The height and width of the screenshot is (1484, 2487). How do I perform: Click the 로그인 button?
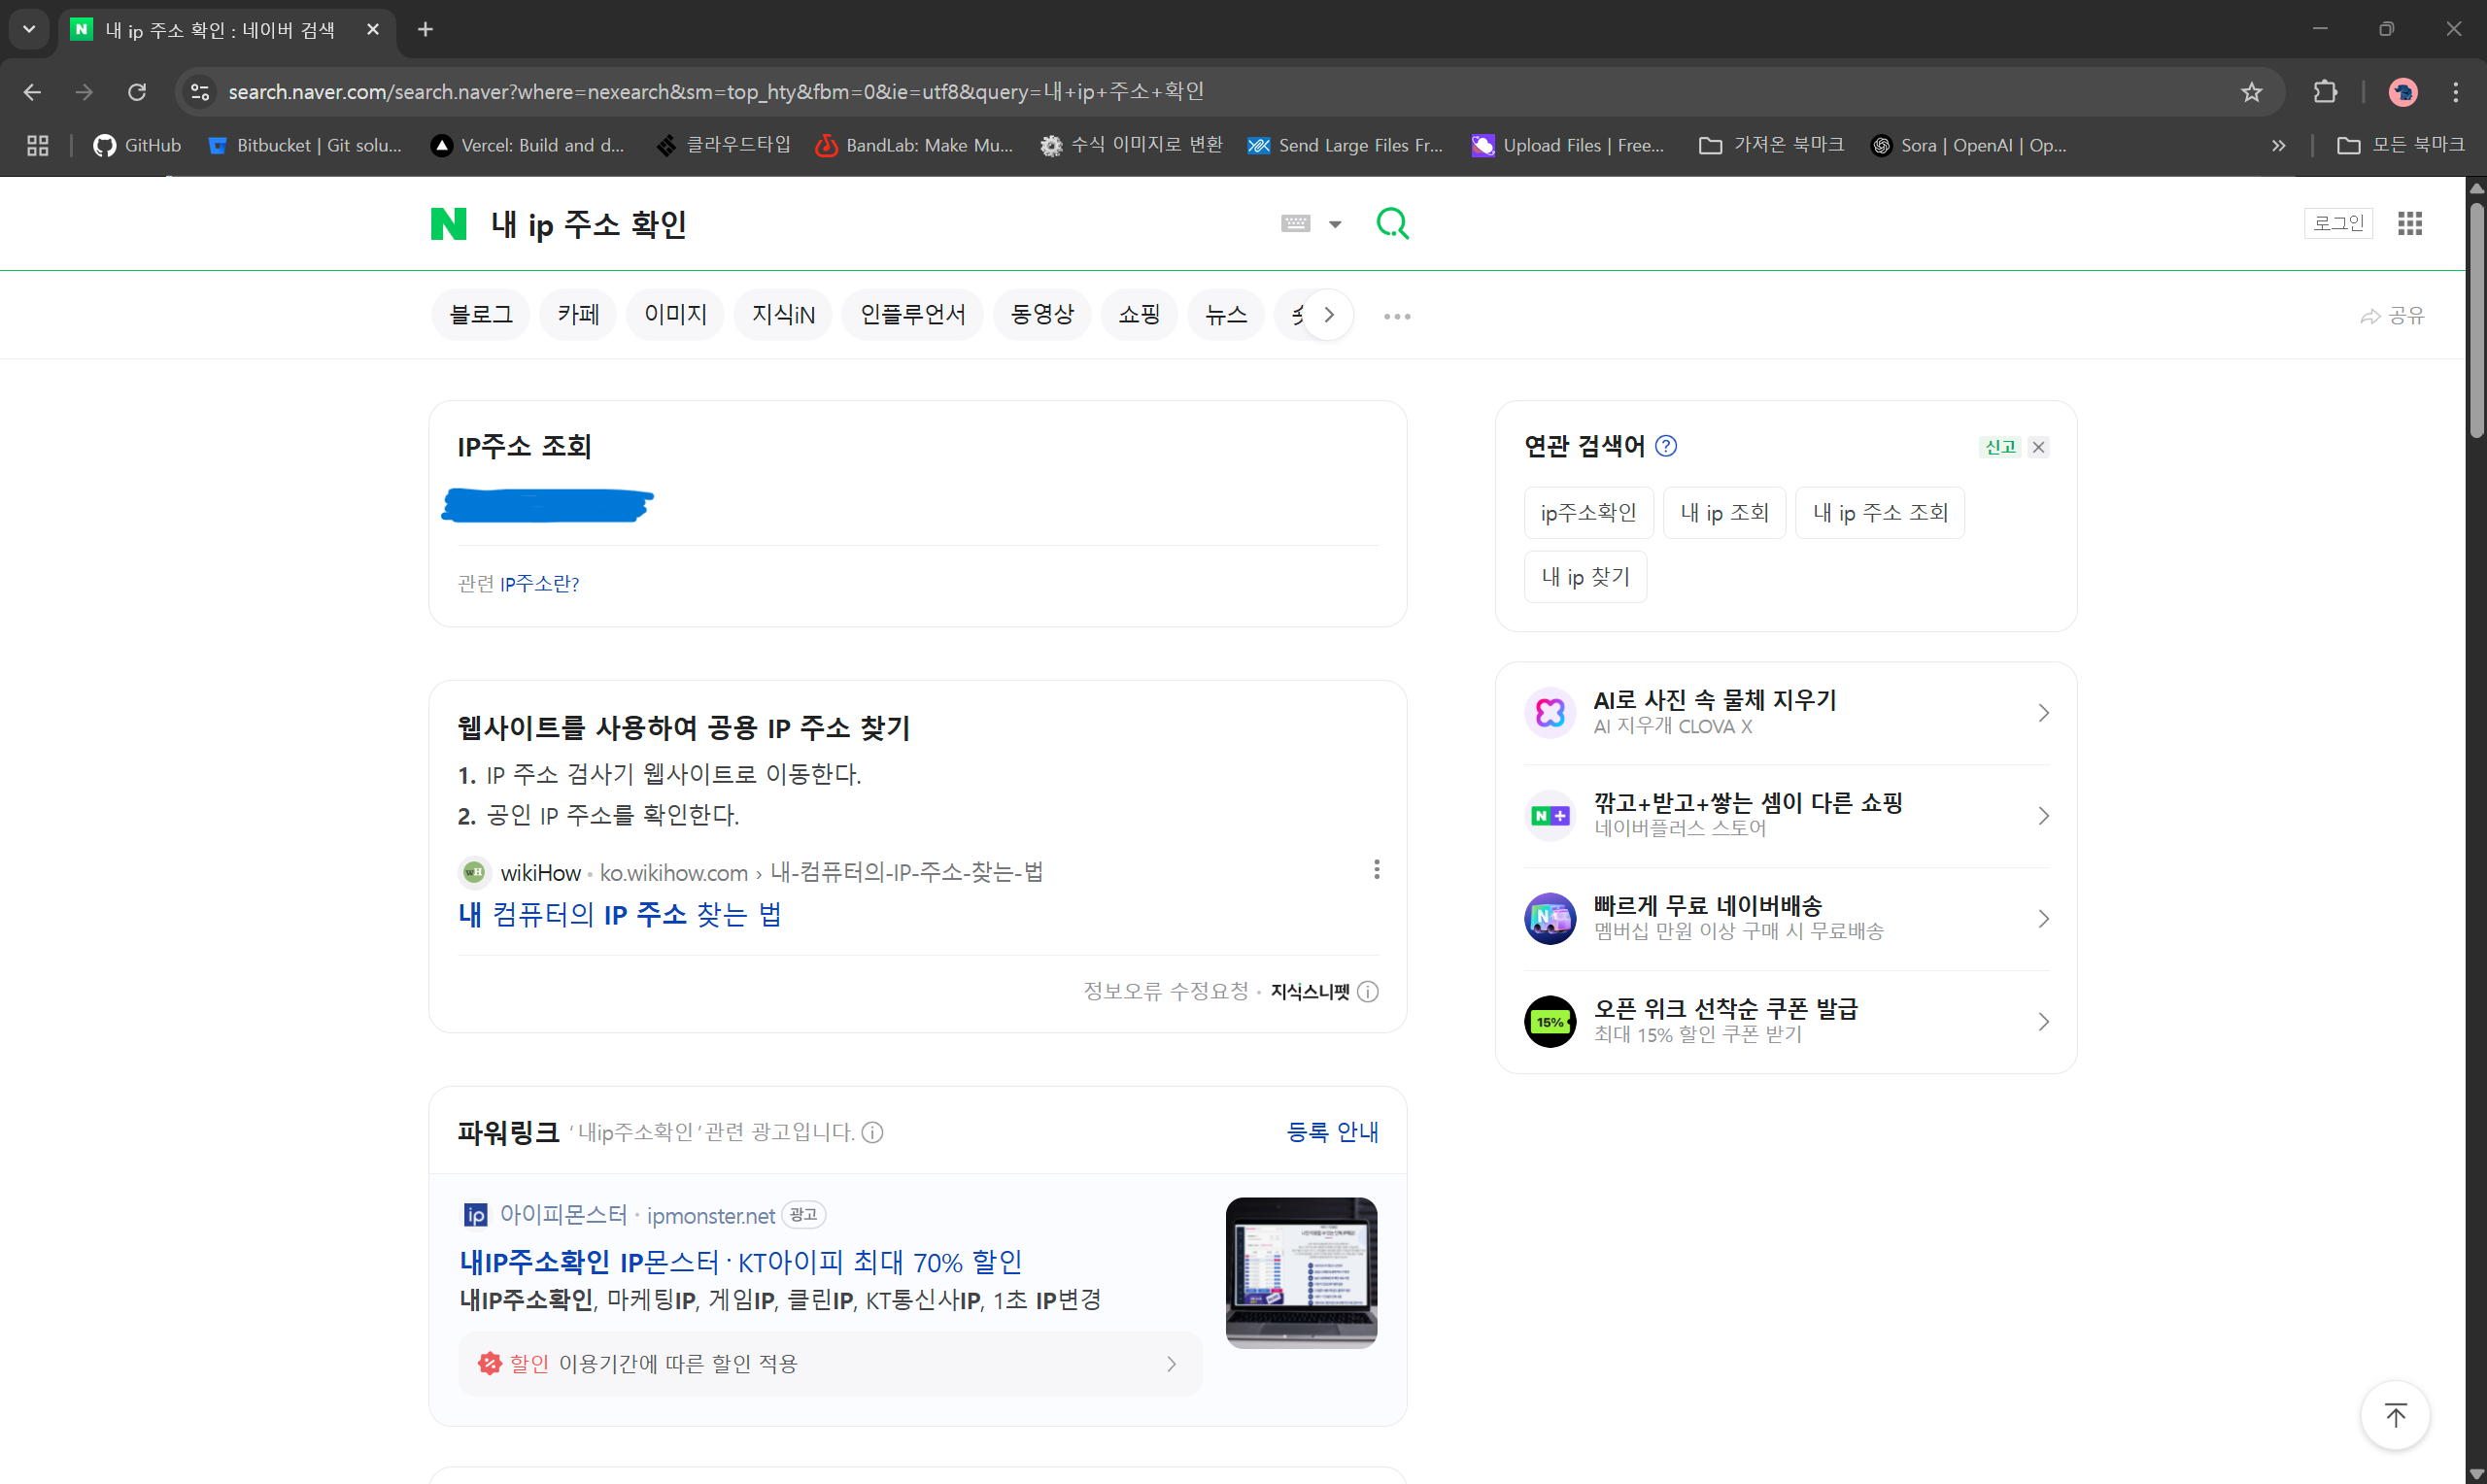[2338, 223]
